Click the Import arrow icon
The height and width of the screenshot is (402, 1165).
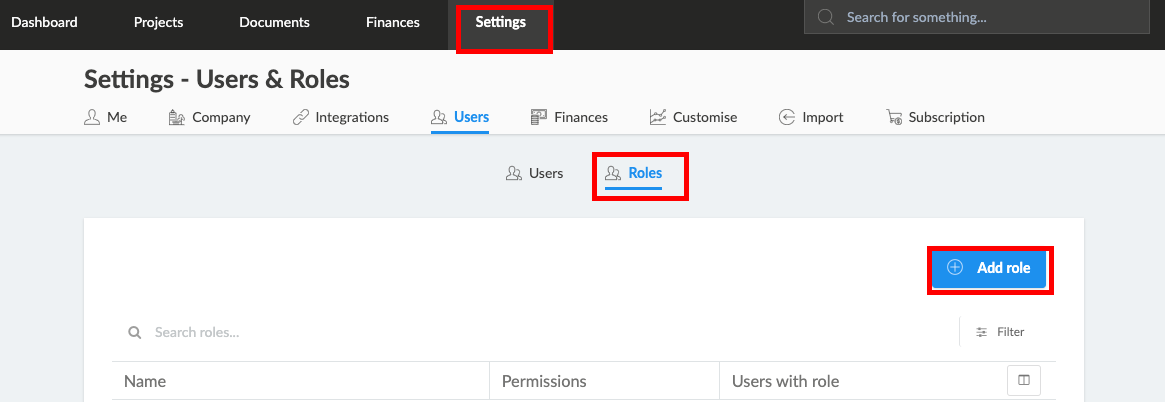pos(787,117)
